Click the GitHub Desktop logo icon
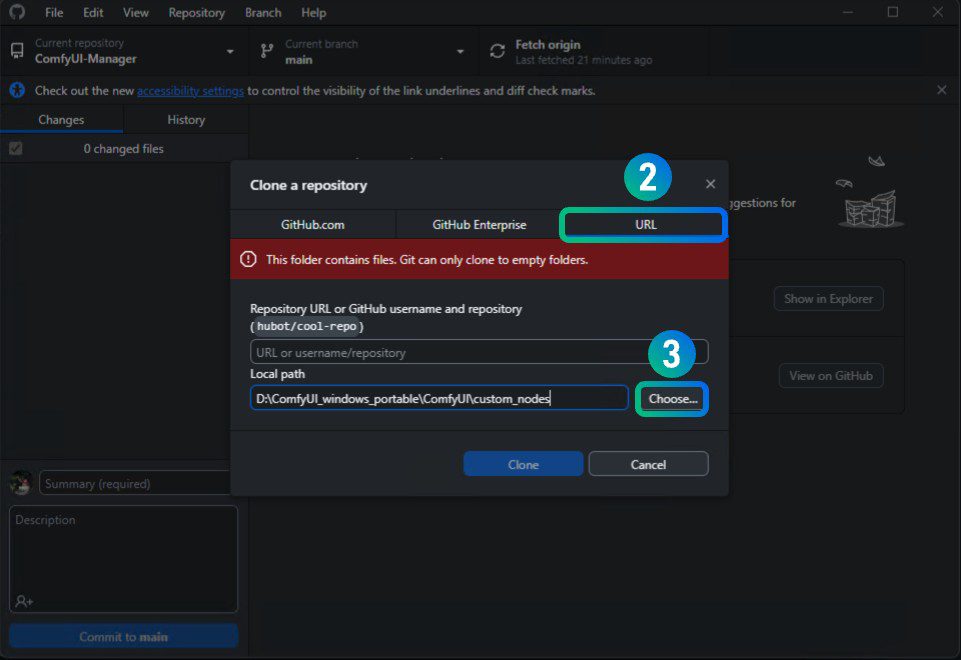961x660 pixels. 17,12
